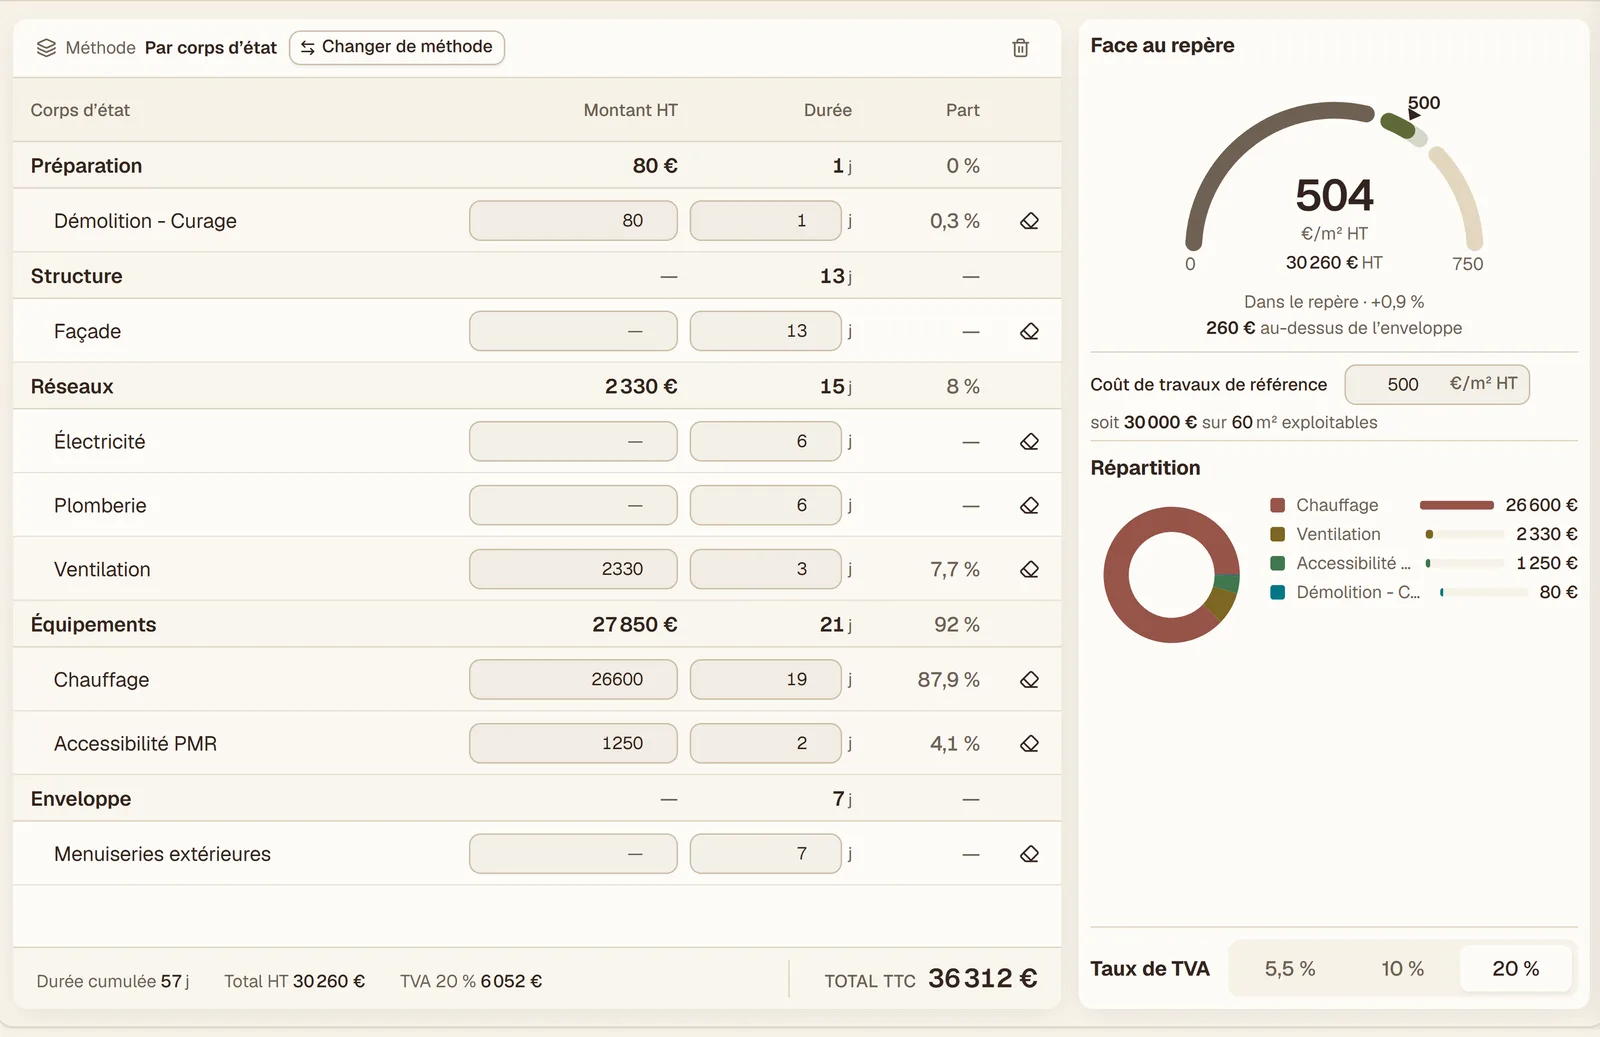The image size is (1600, 1037).
Task: Edit Chauffage amount 26600 field
Action: (573, 679)
